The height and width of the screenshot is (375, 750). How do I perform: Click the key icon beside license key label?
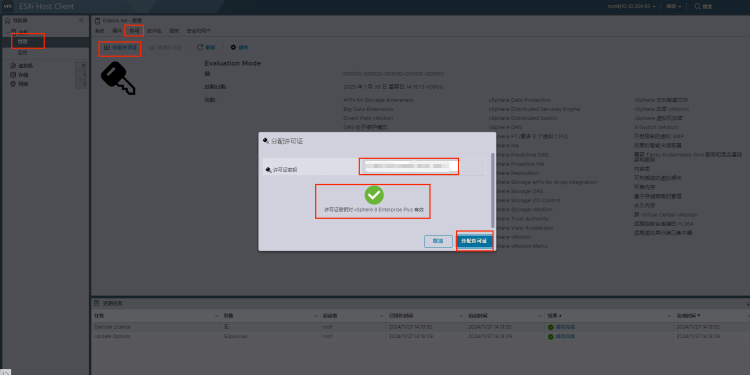coord(268,169)
